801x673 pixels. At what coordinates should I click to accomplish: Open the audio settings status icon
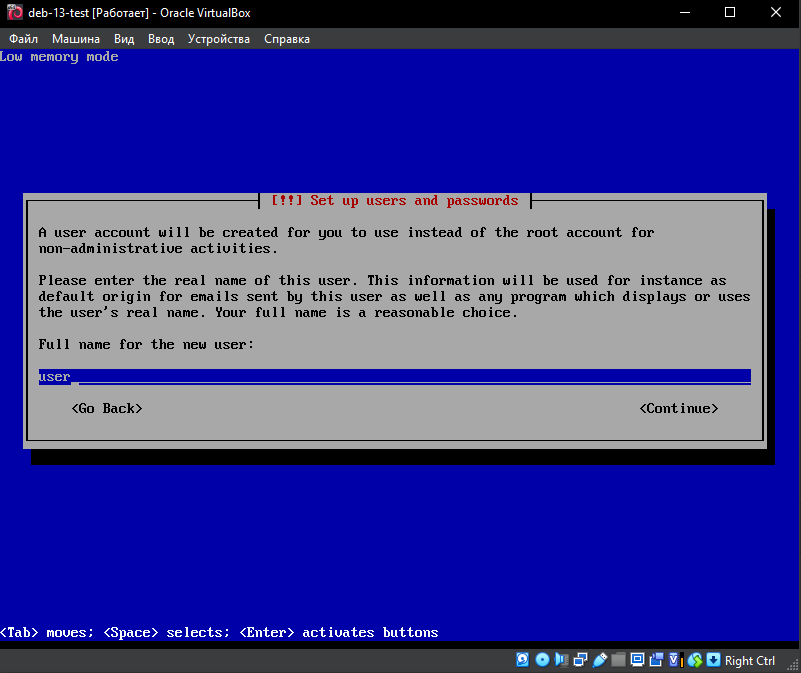(x=561, y=660)
